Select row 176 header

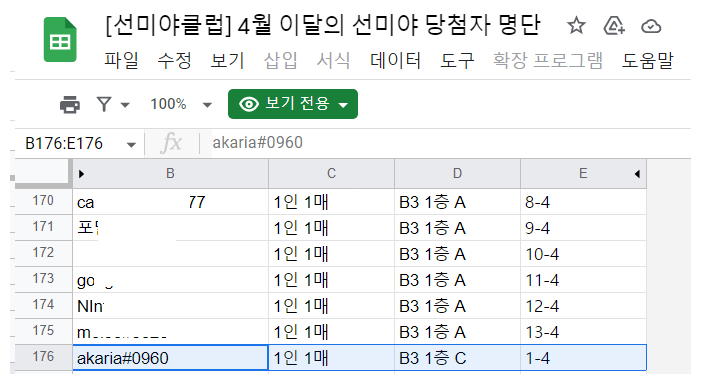coord(44,358)
